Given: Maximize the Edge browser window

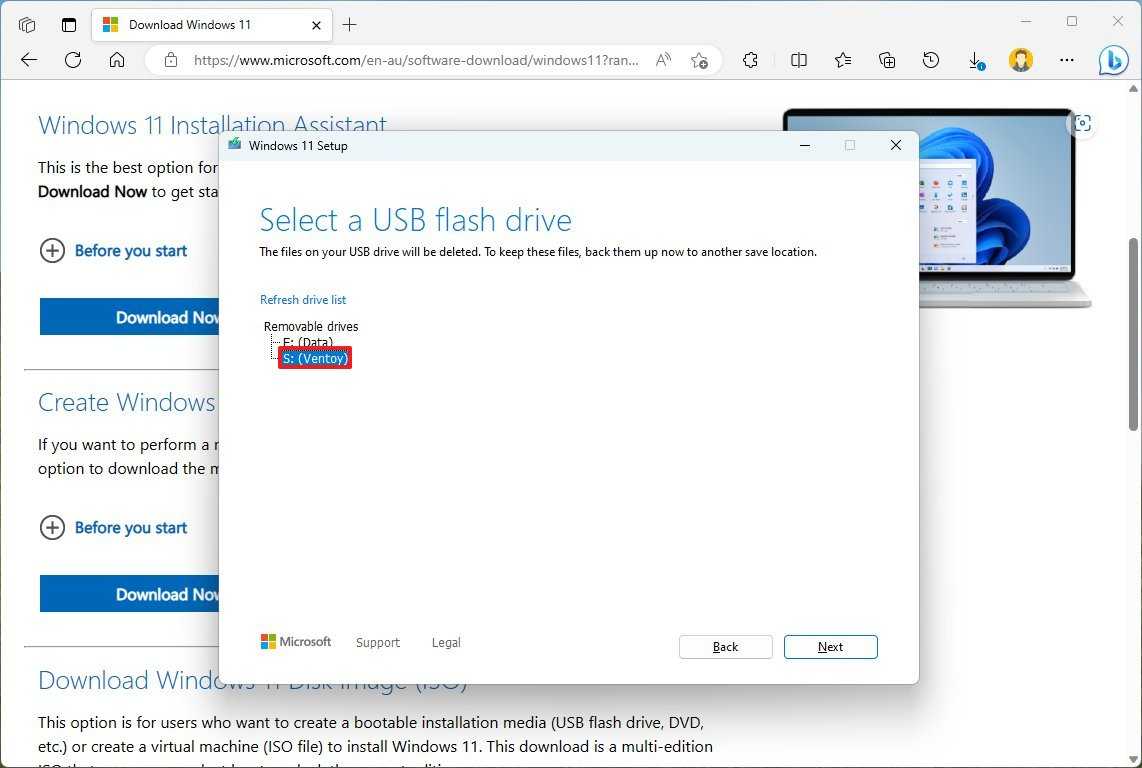Looking at the screenshot, I should pyautogui.click(x=1071, y=22).
